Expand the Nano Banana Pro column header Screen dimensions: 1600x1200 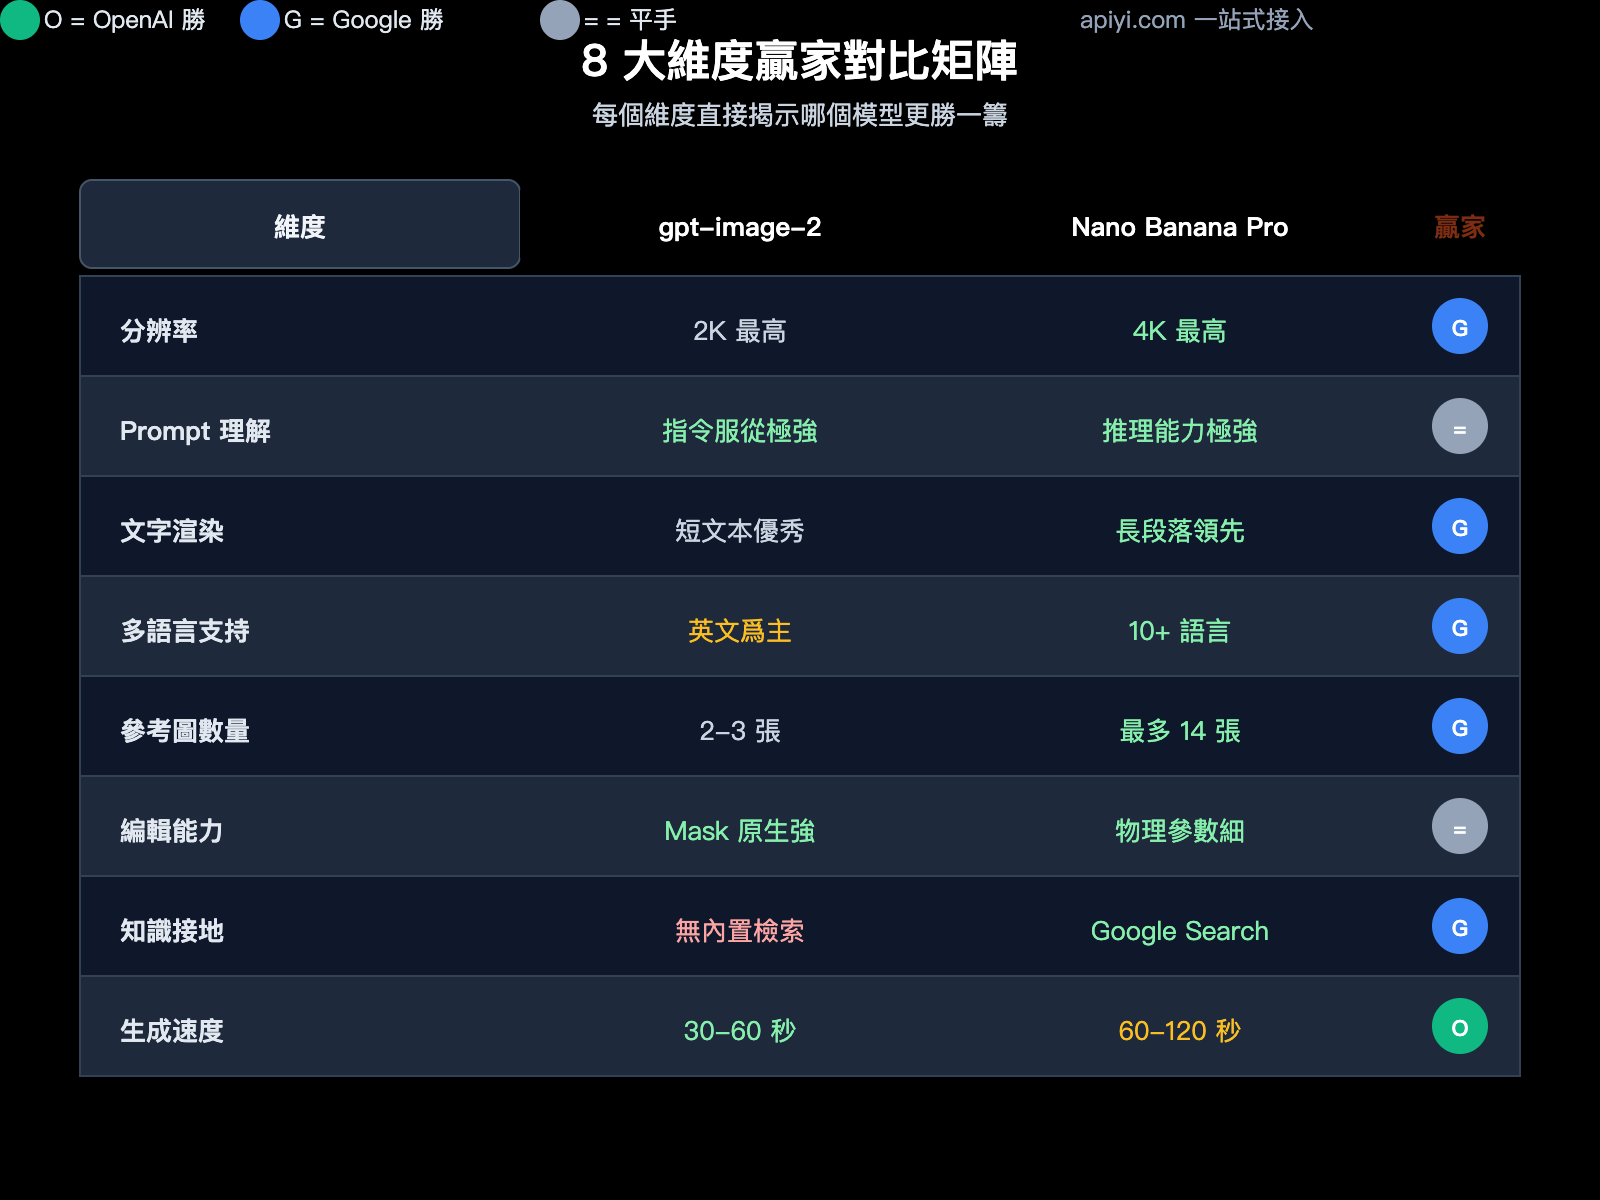[x=1179, y=227]
